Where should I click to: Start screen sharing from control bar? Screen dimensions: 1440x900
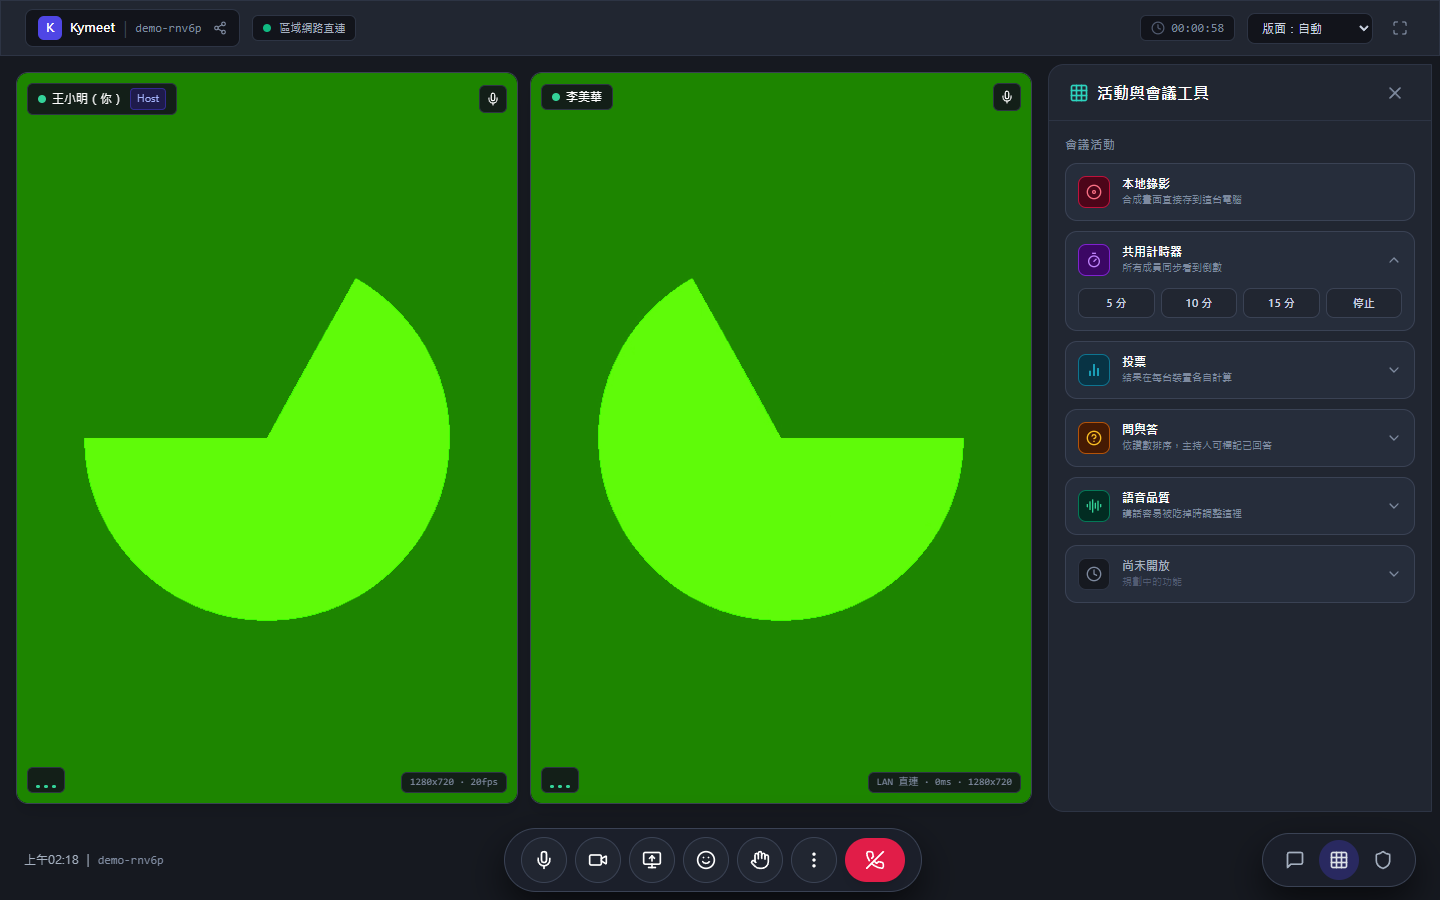(x=652, y=860)
